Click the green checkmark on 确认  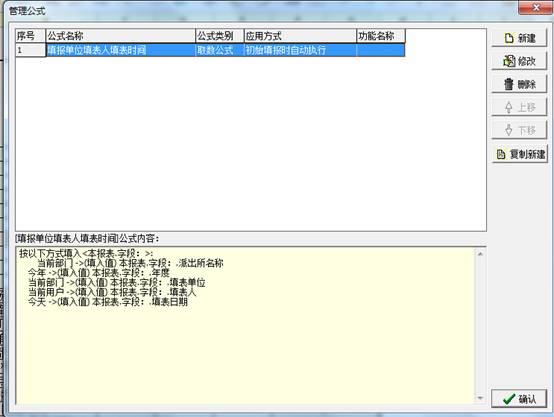(508, 399)
